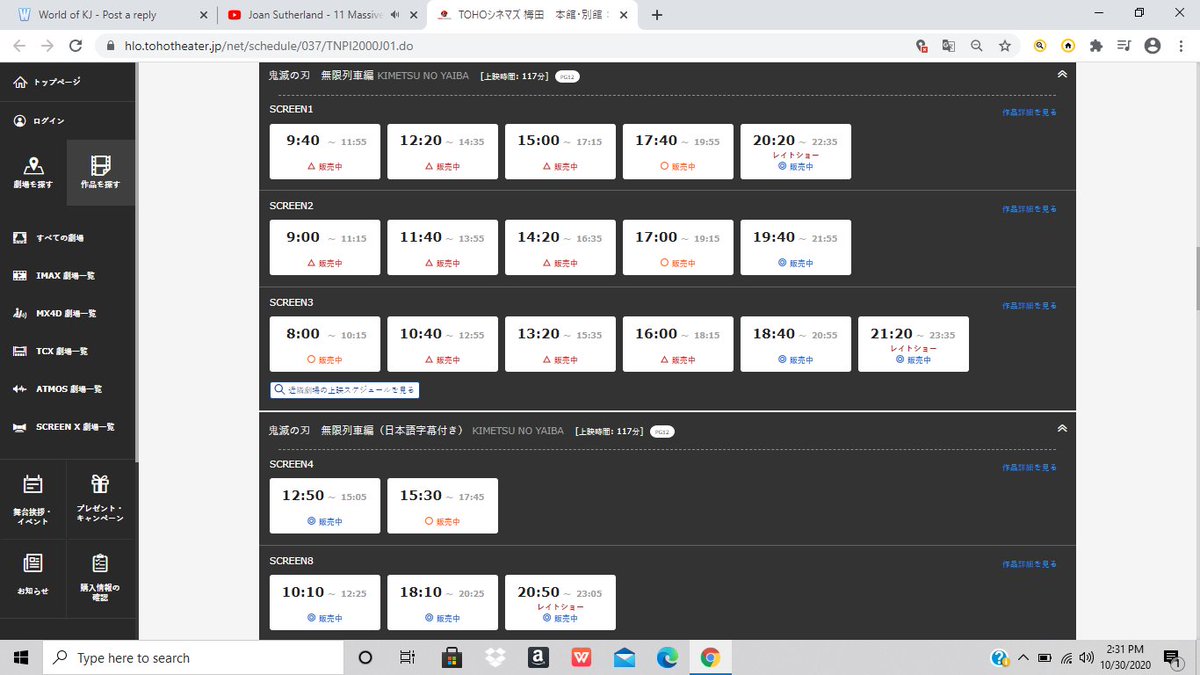View movie details link for SCREEN4
This screenshot has height=675, width=1200.
[1029, 468]
